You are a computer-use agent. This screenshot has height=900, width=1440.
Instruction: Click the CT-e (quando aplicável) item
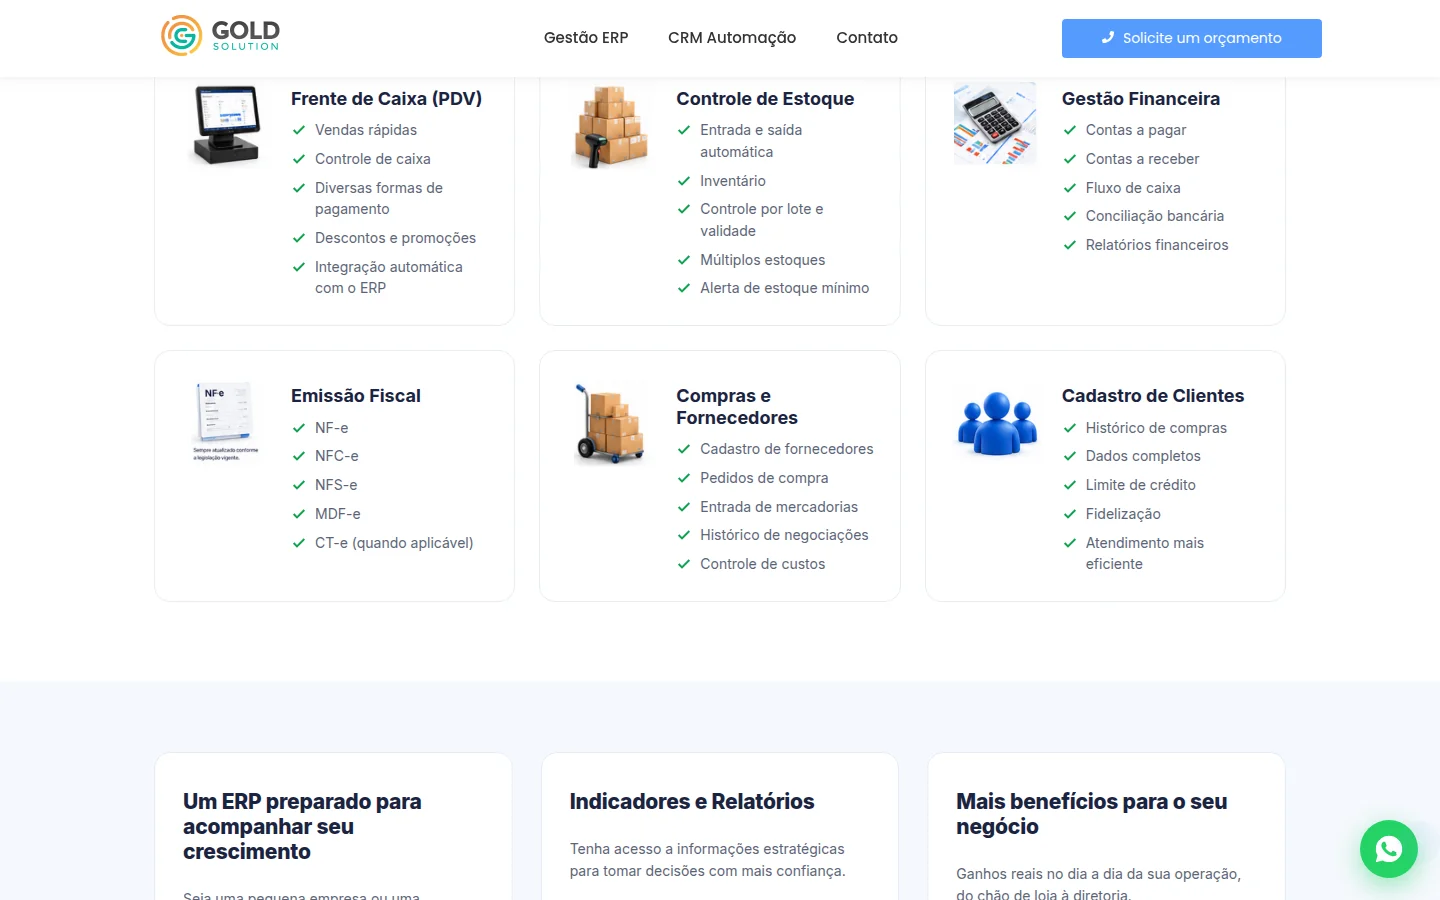[394, 543]
